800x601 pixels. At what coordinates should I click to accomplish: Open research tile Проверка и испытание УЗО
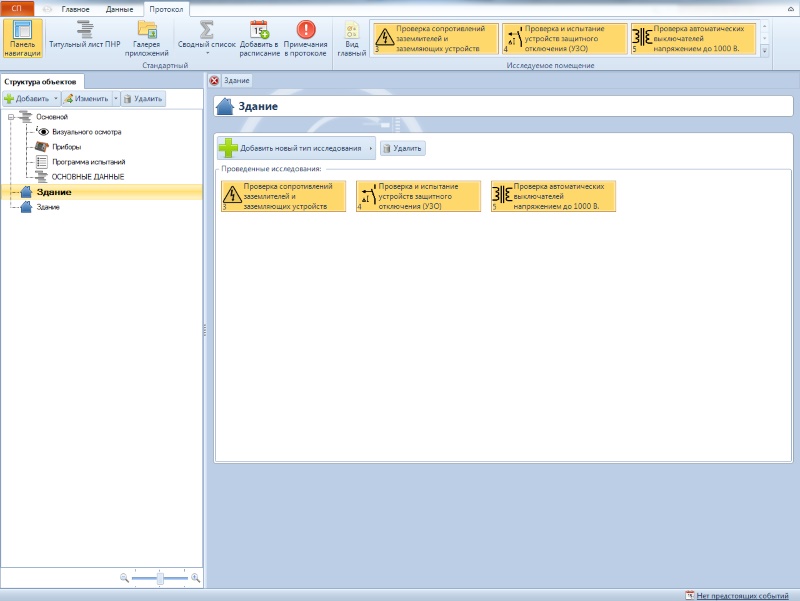click(x=418, y=196)
